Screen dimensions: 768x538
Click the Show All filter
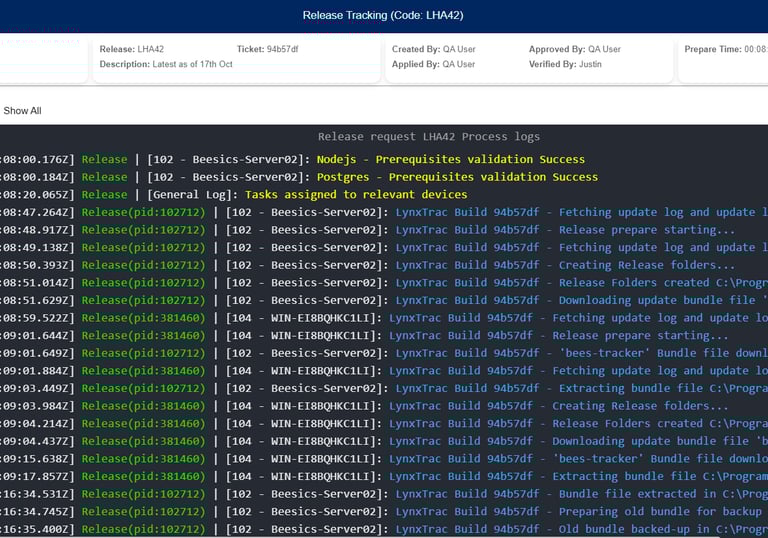[23, 111]
